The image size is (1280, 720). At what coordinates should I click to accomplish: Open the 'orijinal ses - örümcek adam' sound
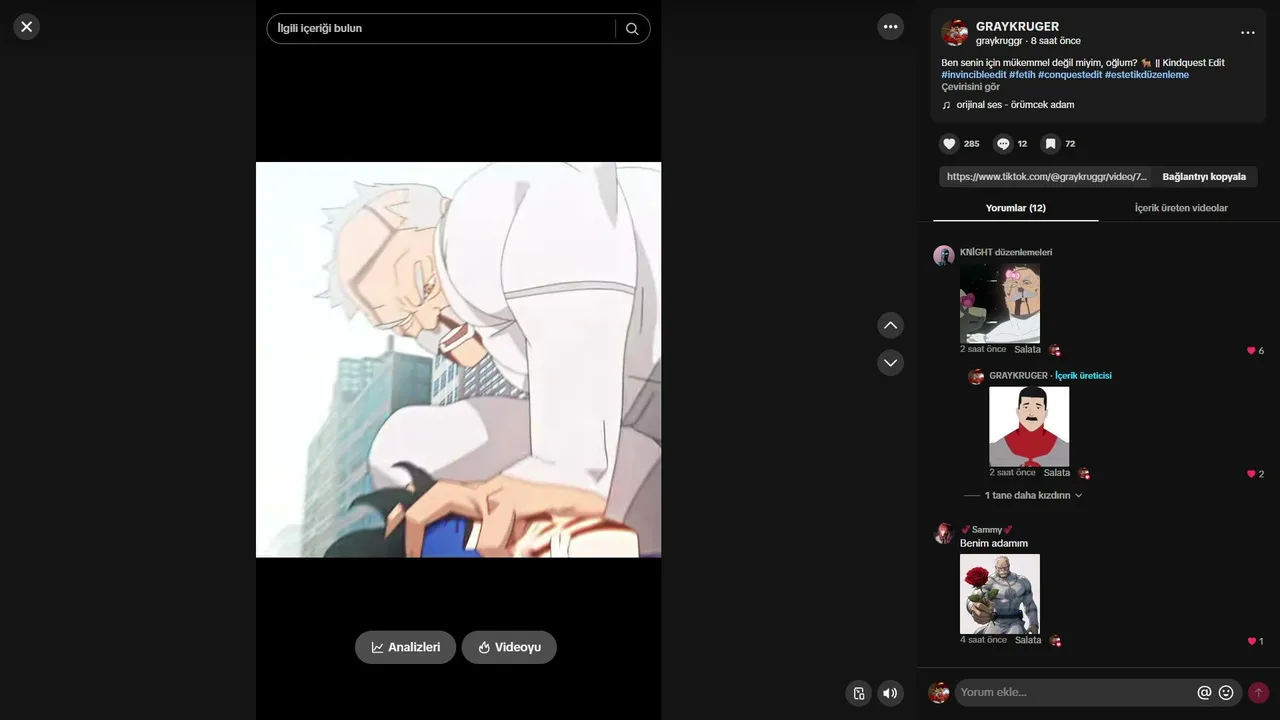[1015, 105]
